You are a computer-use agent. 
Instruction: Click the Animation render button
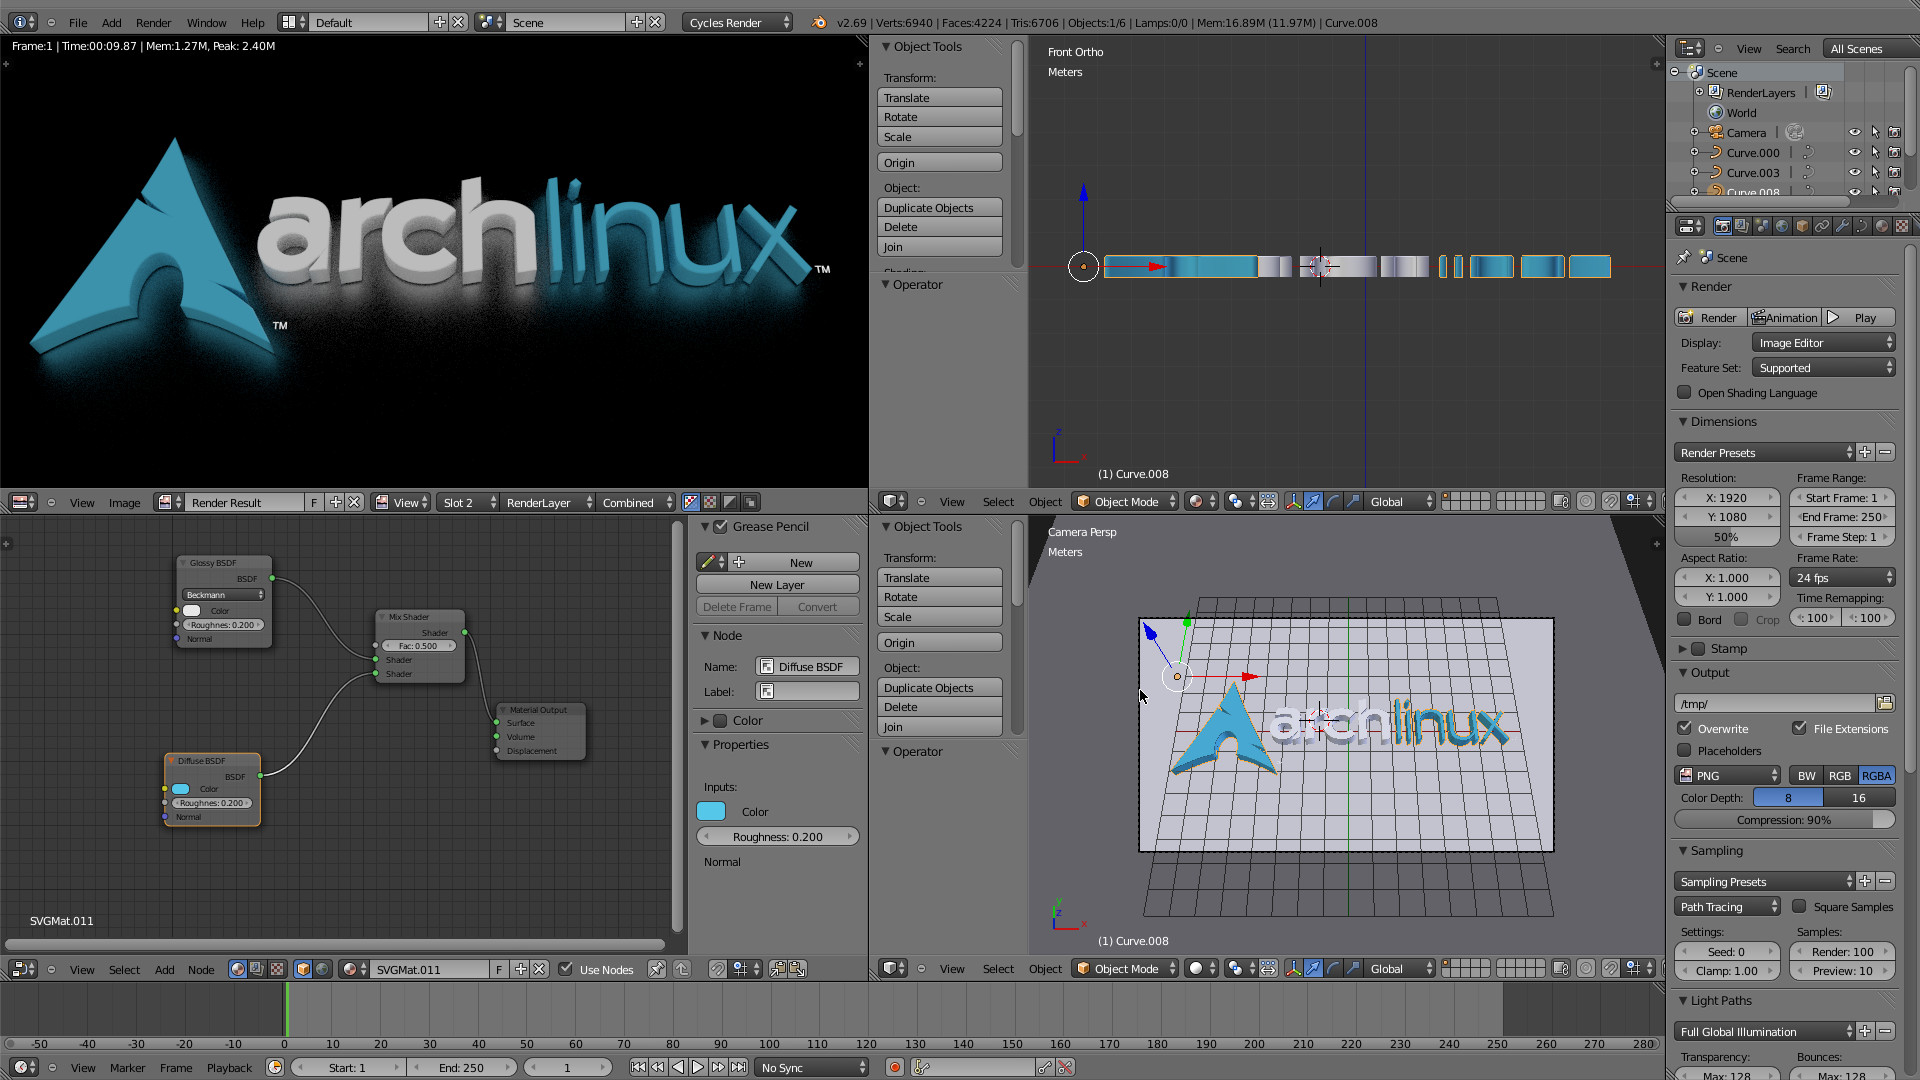(1784, 317)
